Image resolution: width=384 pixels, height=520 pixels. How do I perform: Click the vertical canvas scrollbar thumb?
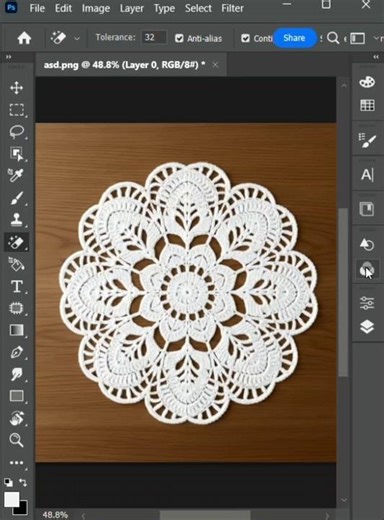[343, 292]
